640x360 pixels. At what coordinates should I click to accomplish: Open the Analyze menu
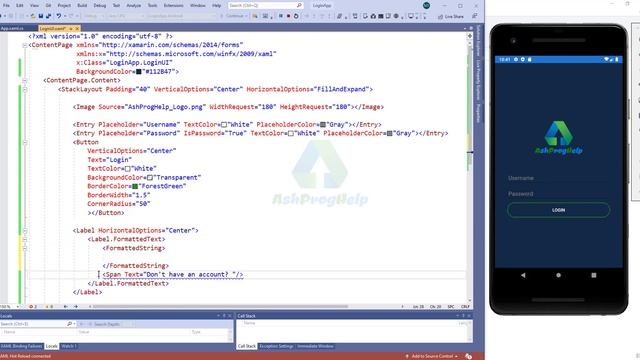(x=133, y=5)
